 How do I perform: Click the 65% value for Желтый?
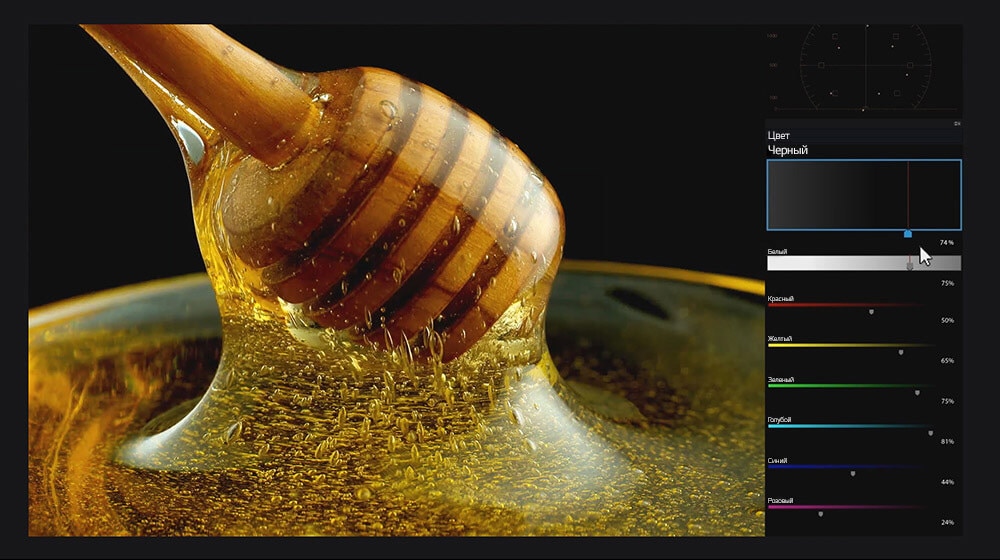pyautogui.click(x=947, y=361)
